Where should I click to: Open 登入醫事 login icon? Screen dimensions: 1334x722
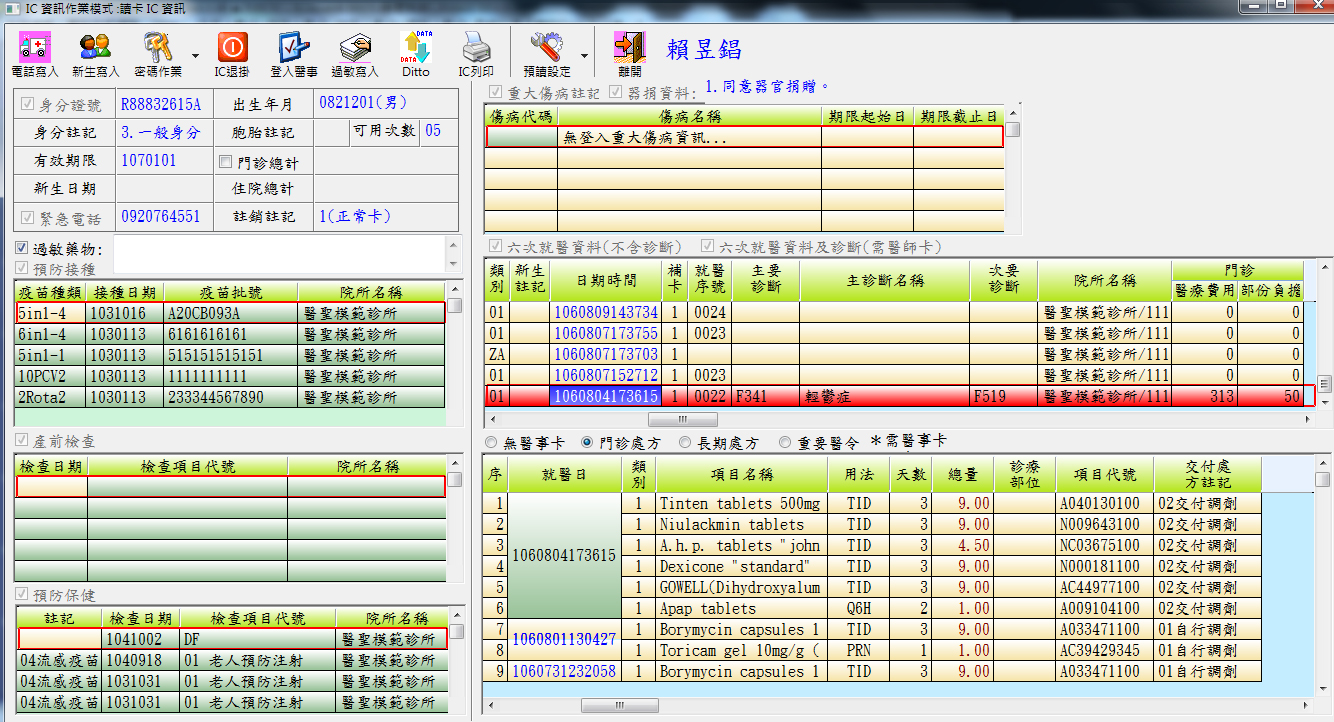(x=293, y=48)
